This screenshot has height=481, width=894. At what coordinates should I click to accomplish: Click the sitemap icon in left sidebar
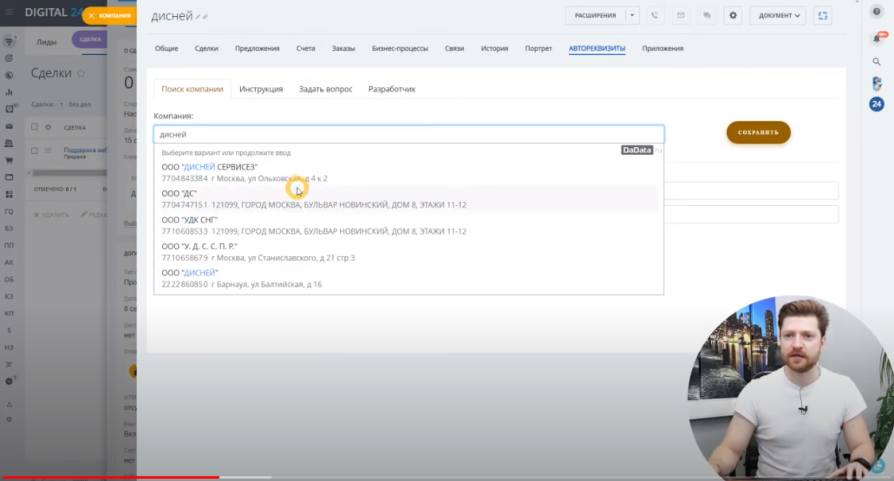[x=9, y=405]
